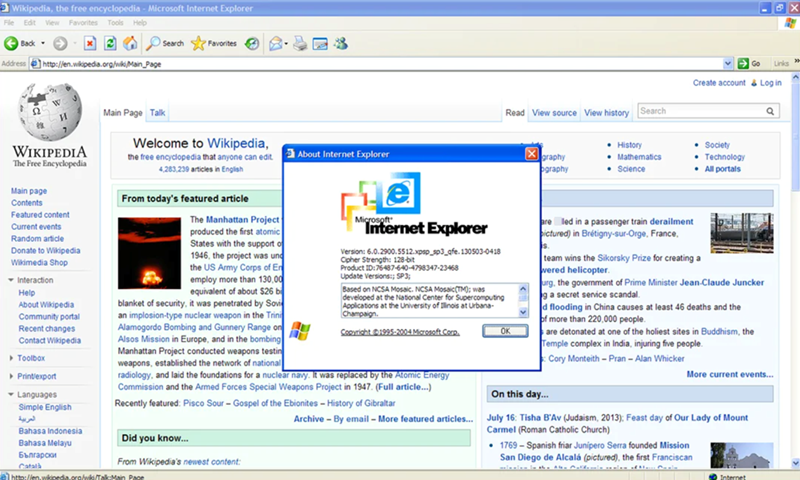800x480 pixels.
Task: Click down arrow in About dialog textbox scrollbar
Action: coord(523,312)
